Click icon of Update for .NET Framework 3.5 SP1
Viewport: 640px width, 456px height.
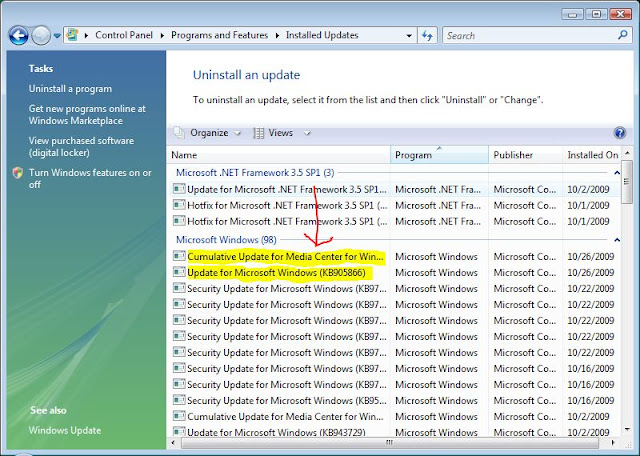pyautogui.click(x=179, y=189)
